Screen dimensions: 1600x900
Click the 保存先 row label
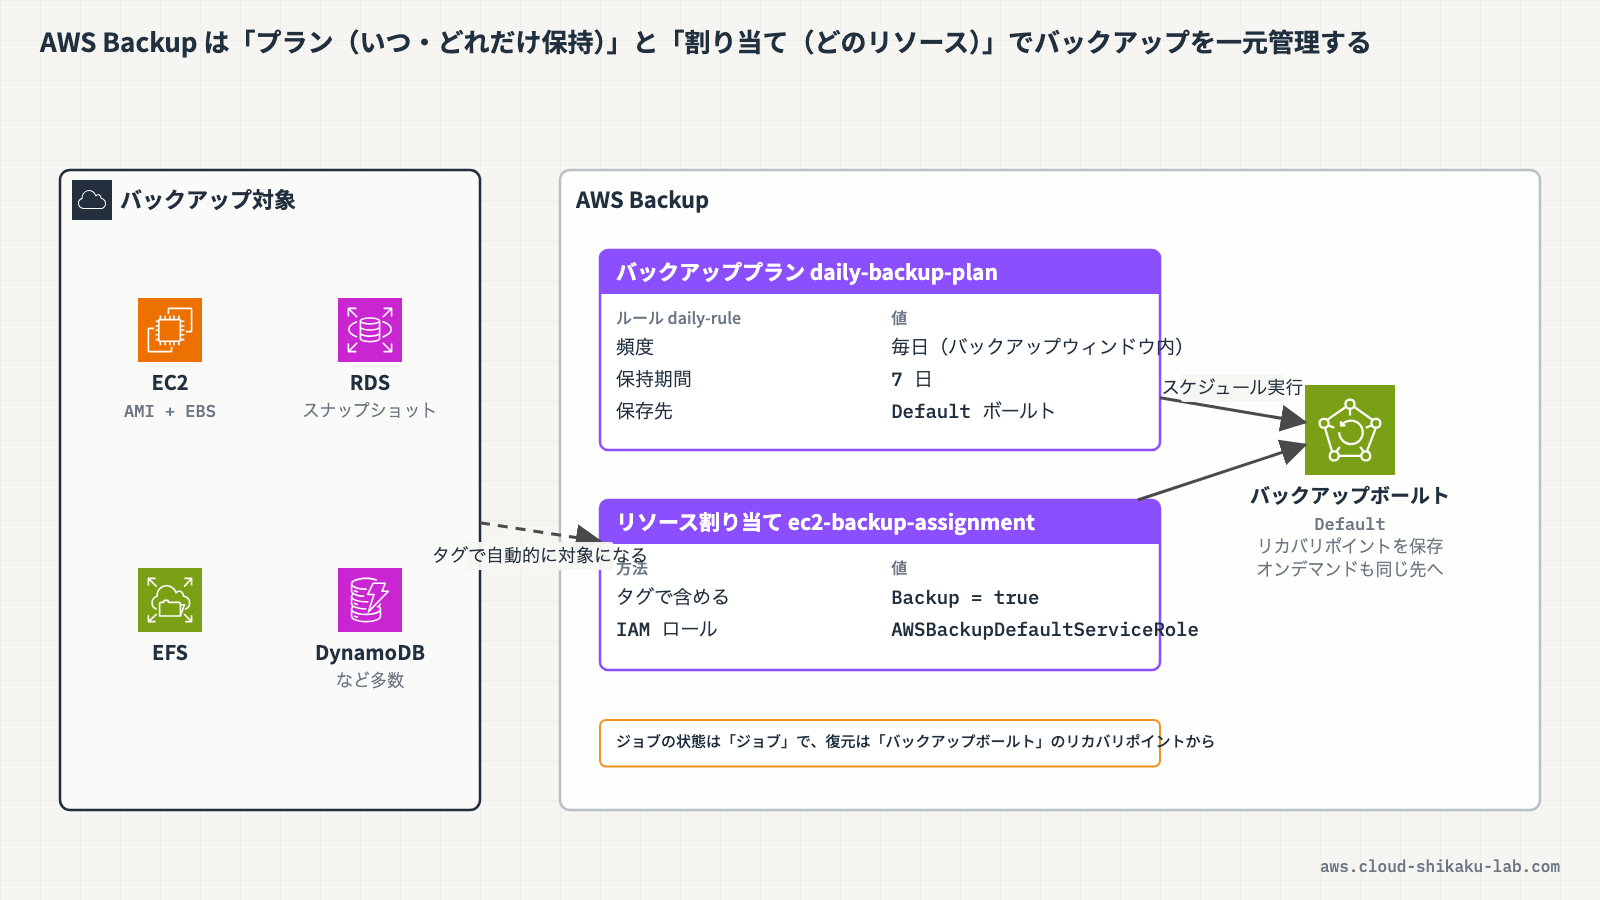tap(644, 411)
